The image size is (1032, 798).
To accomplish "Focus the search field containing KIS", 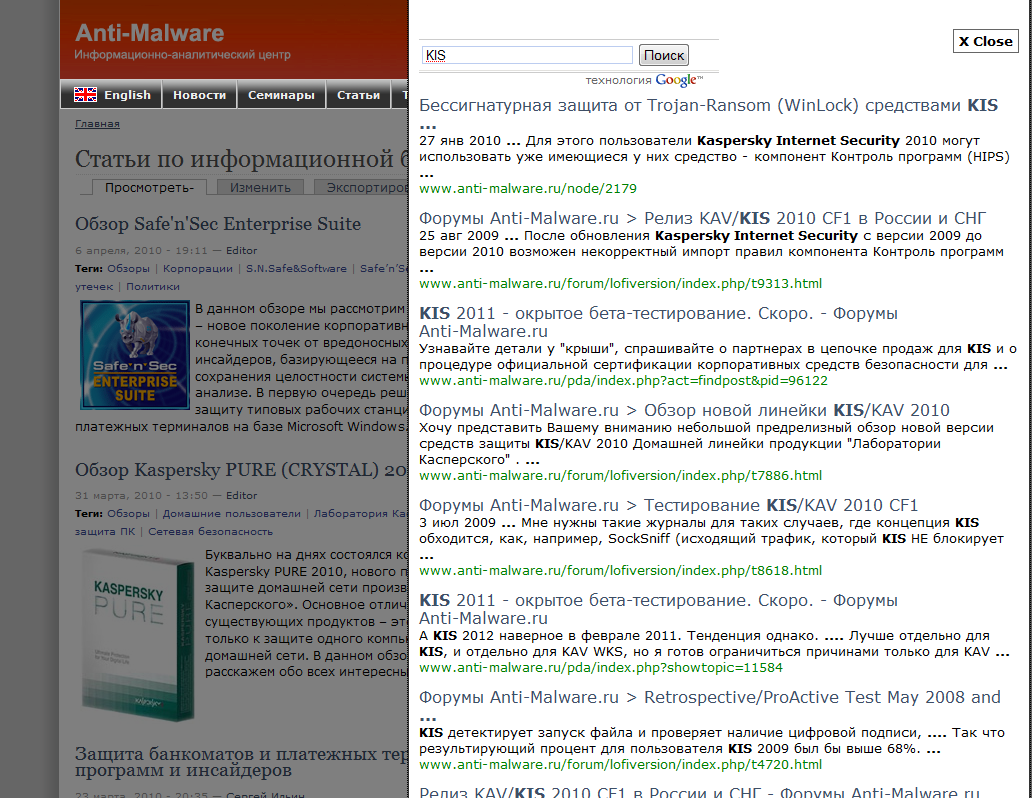I will [x=527, y=55].
